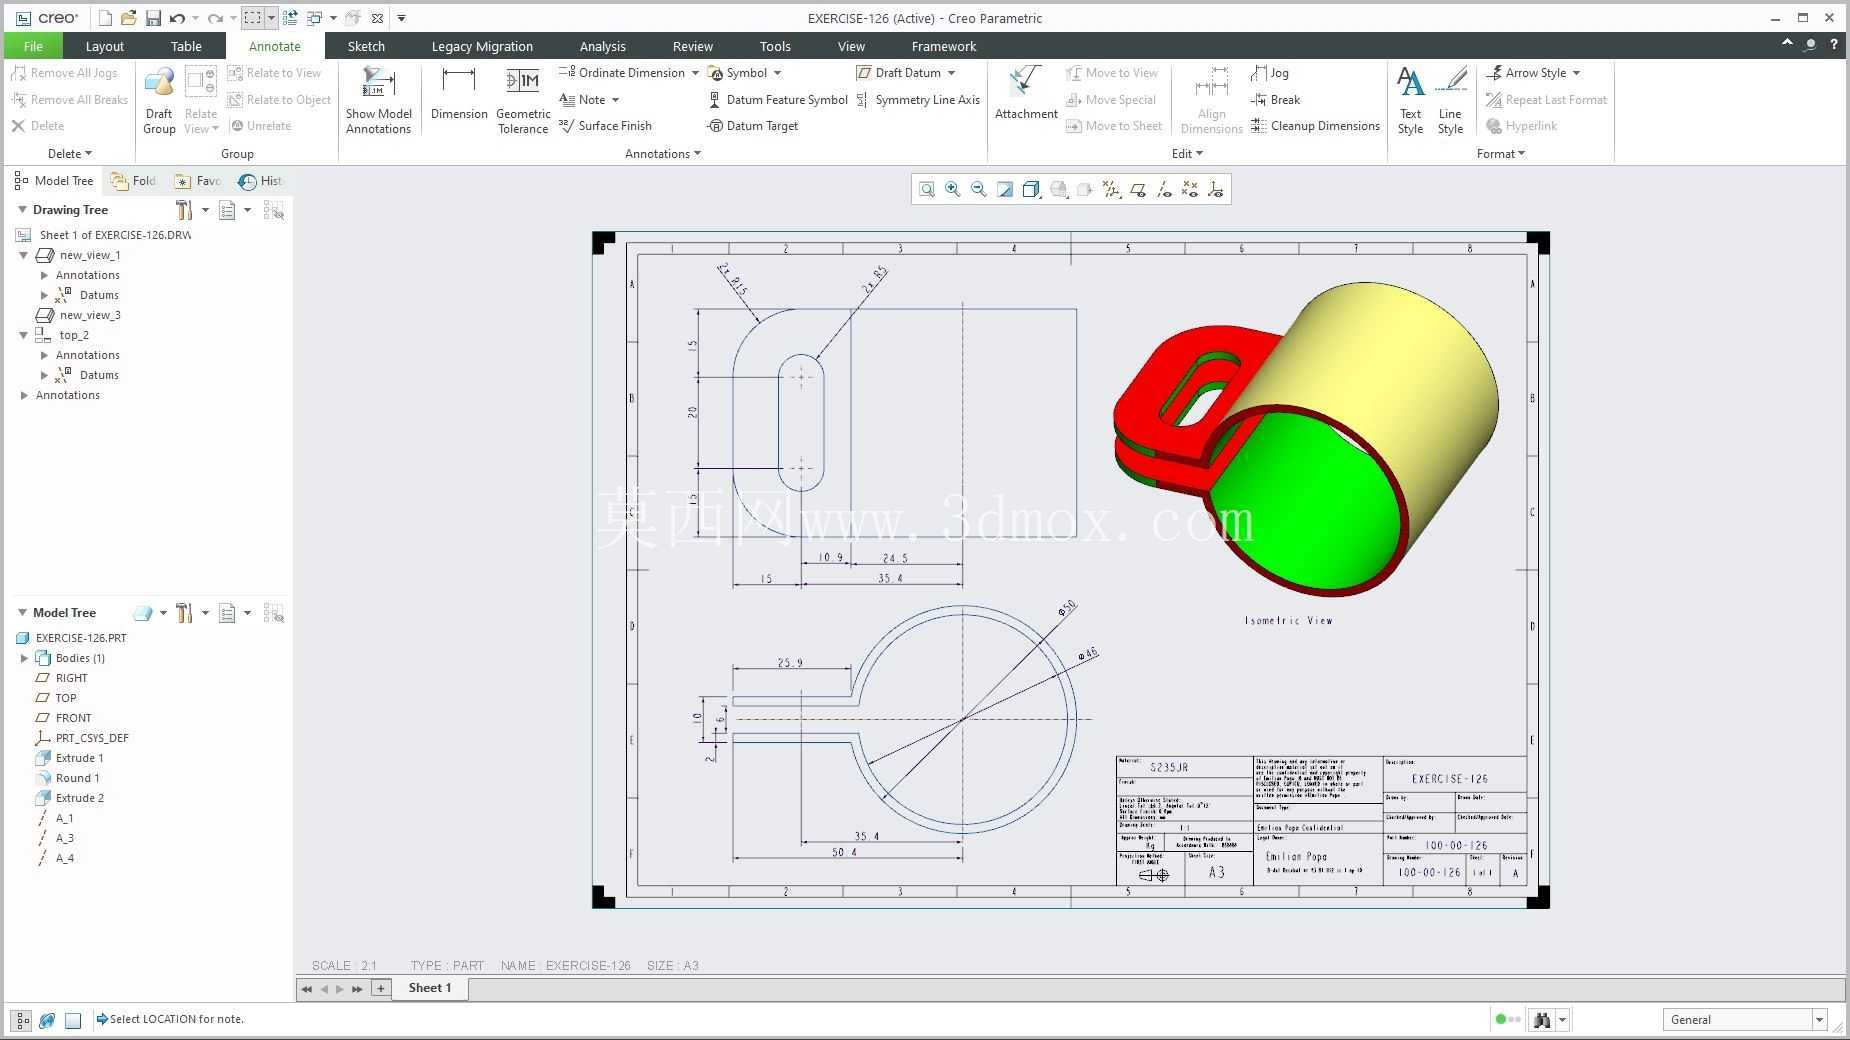Collapse the new_view_1 tree node
Image resolution: width=1850 pixels, height=1040 pixels.
point(24,255)
